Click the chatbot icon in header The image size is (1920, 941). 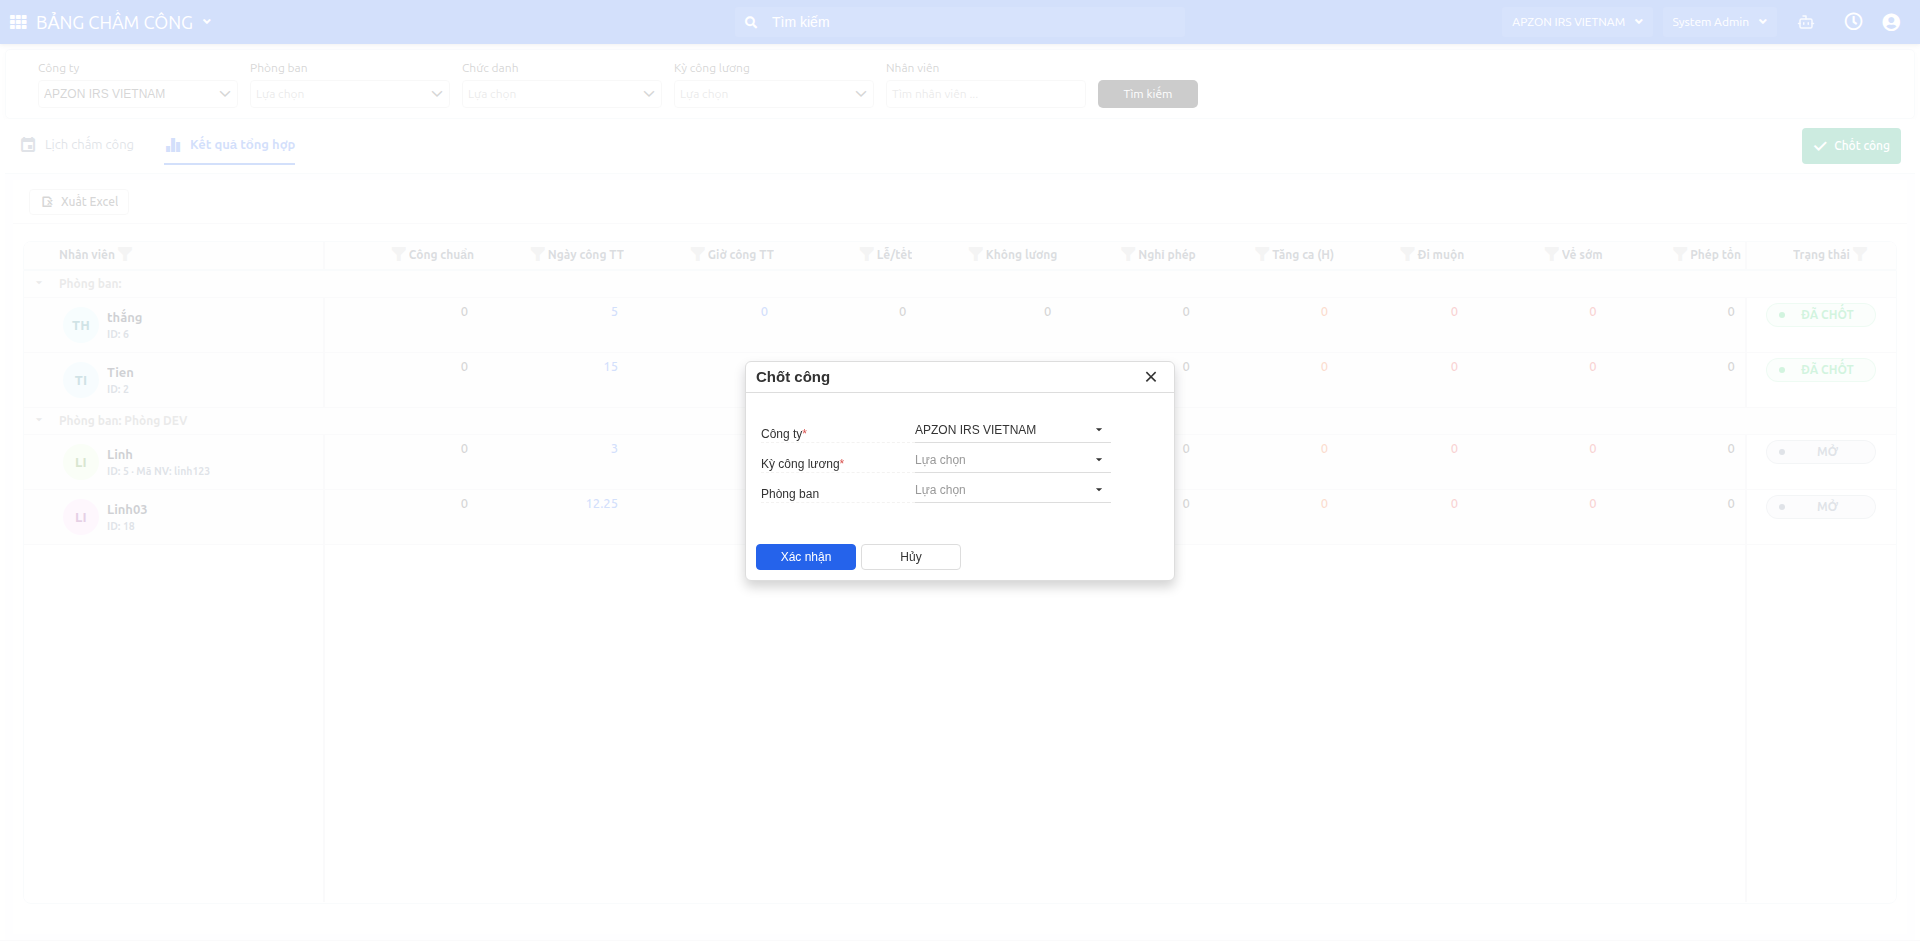click(x=1806, y=22)
